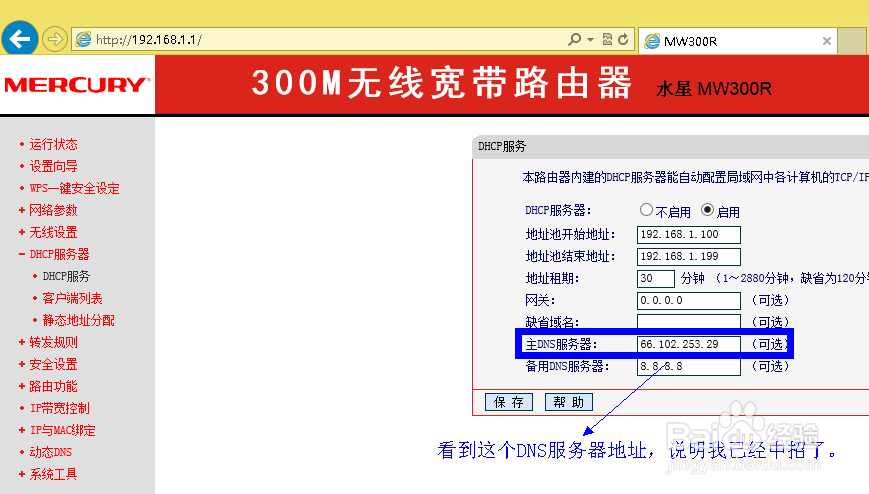Click the MERCURY logo
This screenshot has height=494, width=869.
tap(77, 85)
